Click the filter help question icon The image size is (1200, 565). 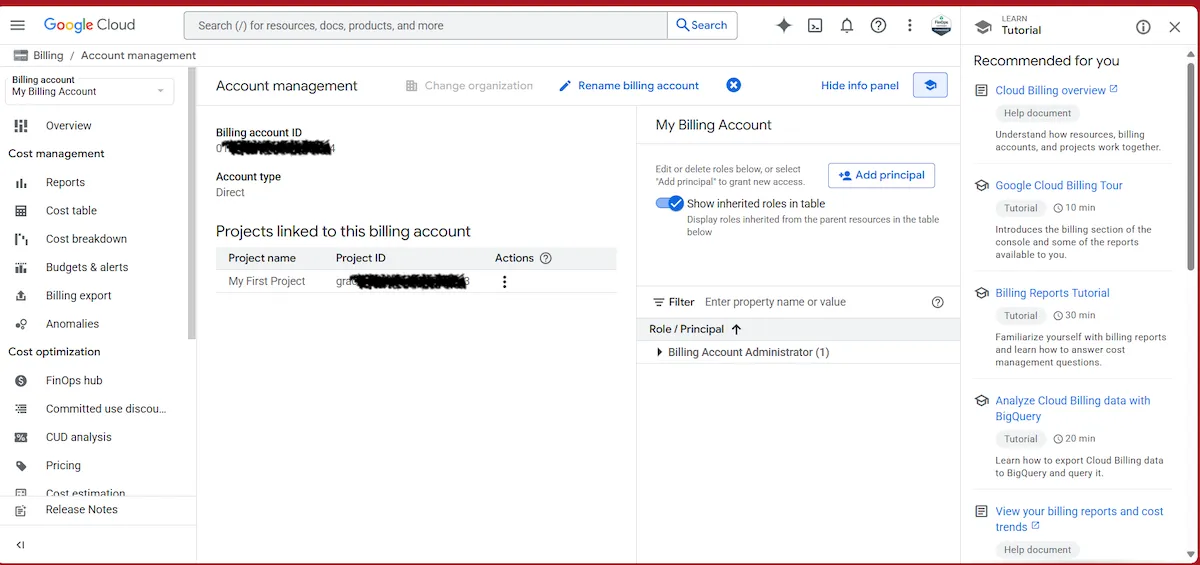[937, 302]
